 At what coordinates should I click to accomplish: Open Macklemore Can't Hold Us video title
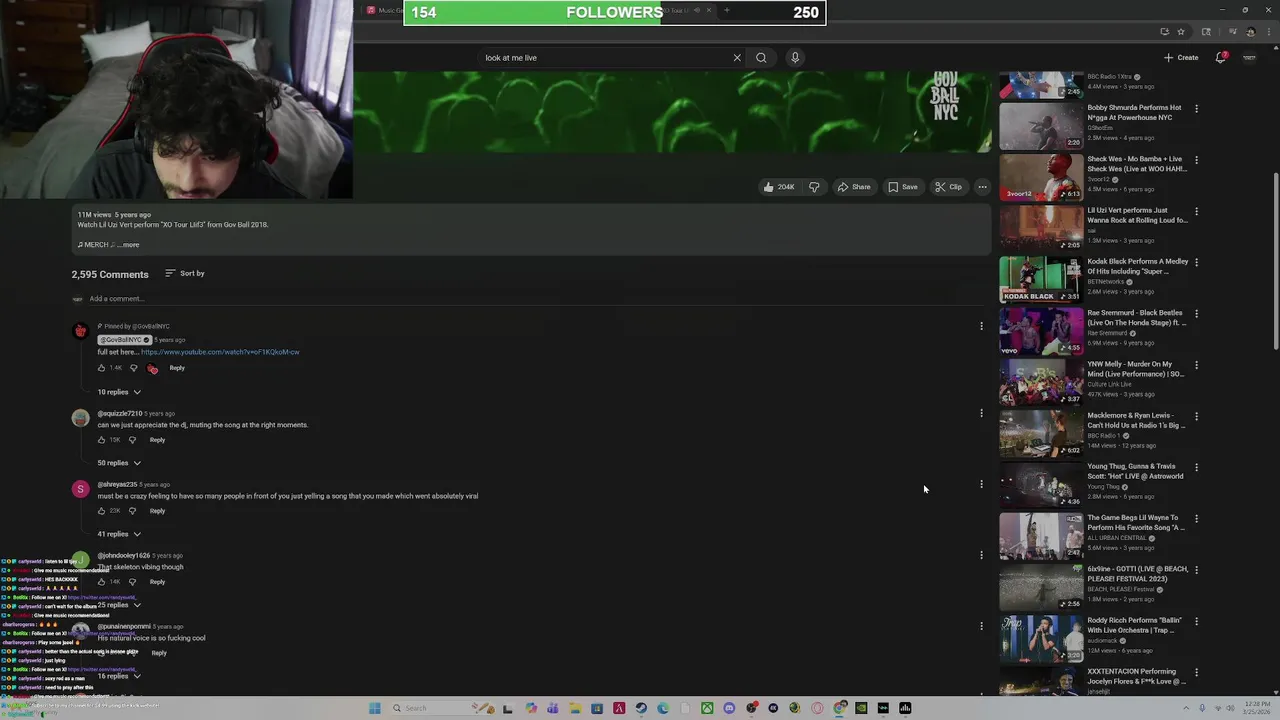(1137, 420)
